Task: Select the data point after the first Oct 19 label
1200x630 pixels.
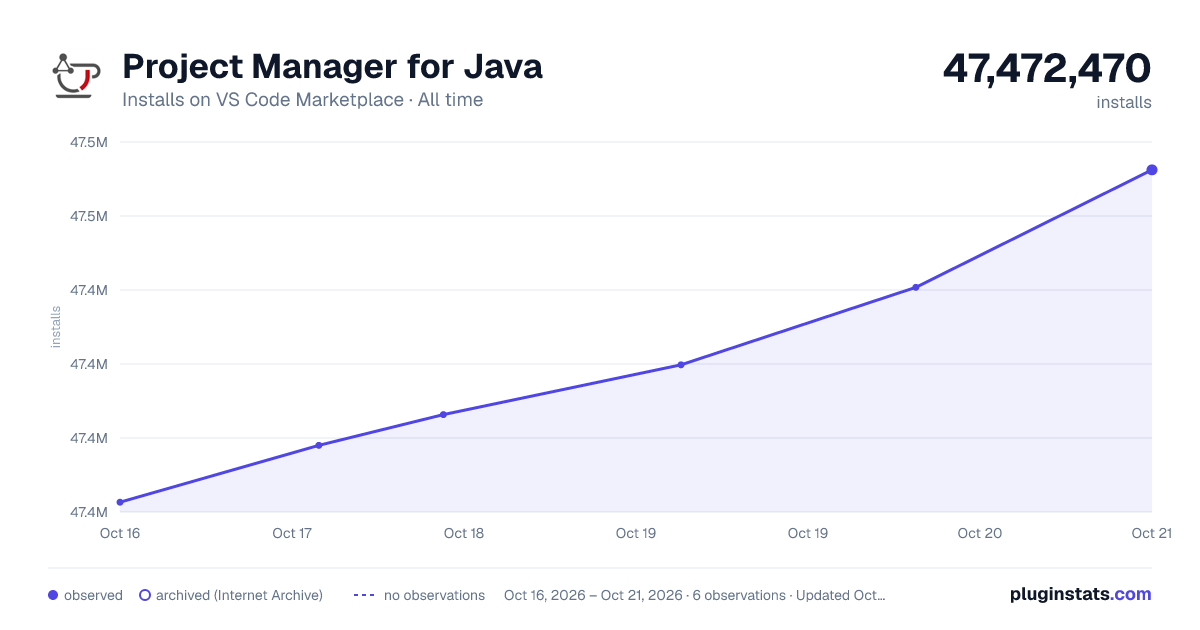Action: point(681,365)
